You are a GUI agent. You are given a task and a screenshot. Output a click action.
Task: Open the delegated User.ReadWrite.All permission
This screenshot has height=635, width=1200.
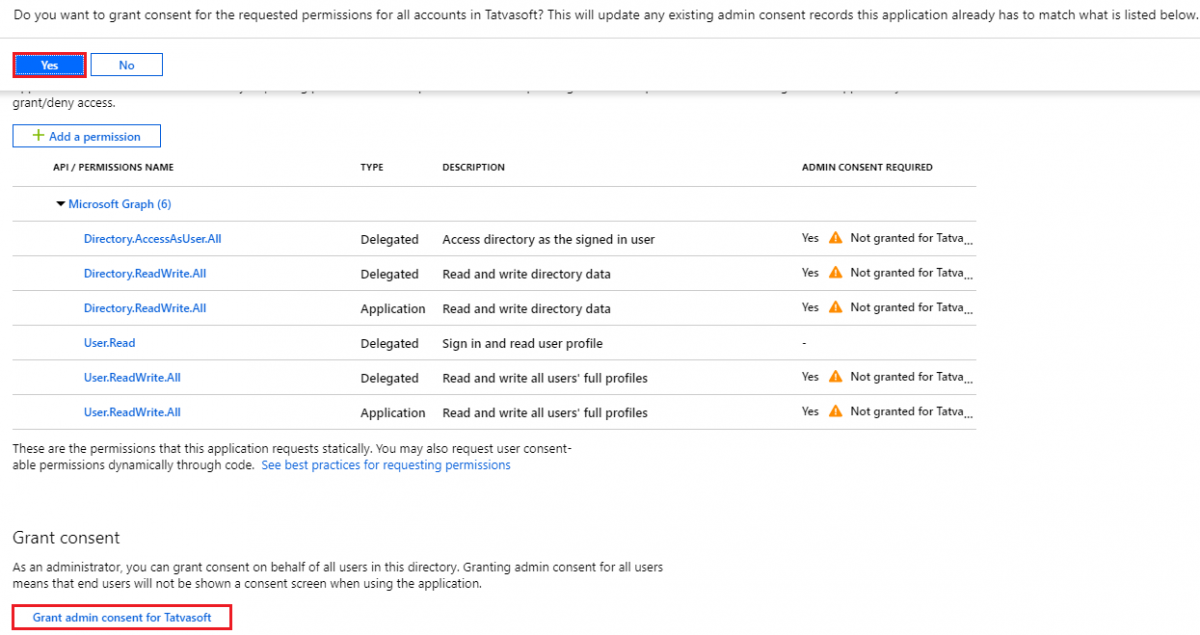pos(132,377)
